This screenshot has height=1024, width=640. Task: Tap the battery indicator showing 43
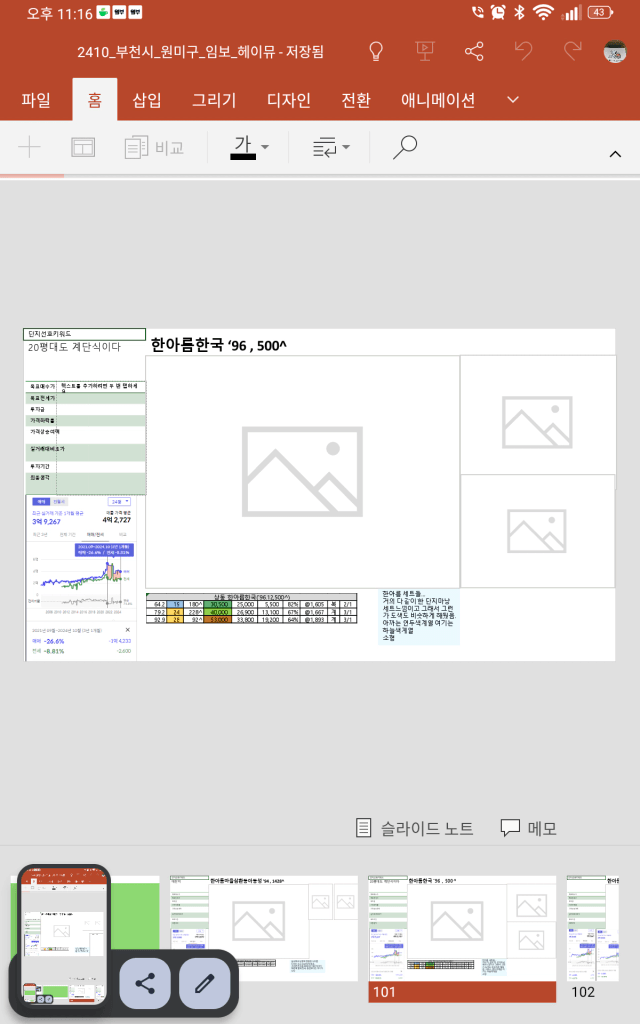pos(600,12)
